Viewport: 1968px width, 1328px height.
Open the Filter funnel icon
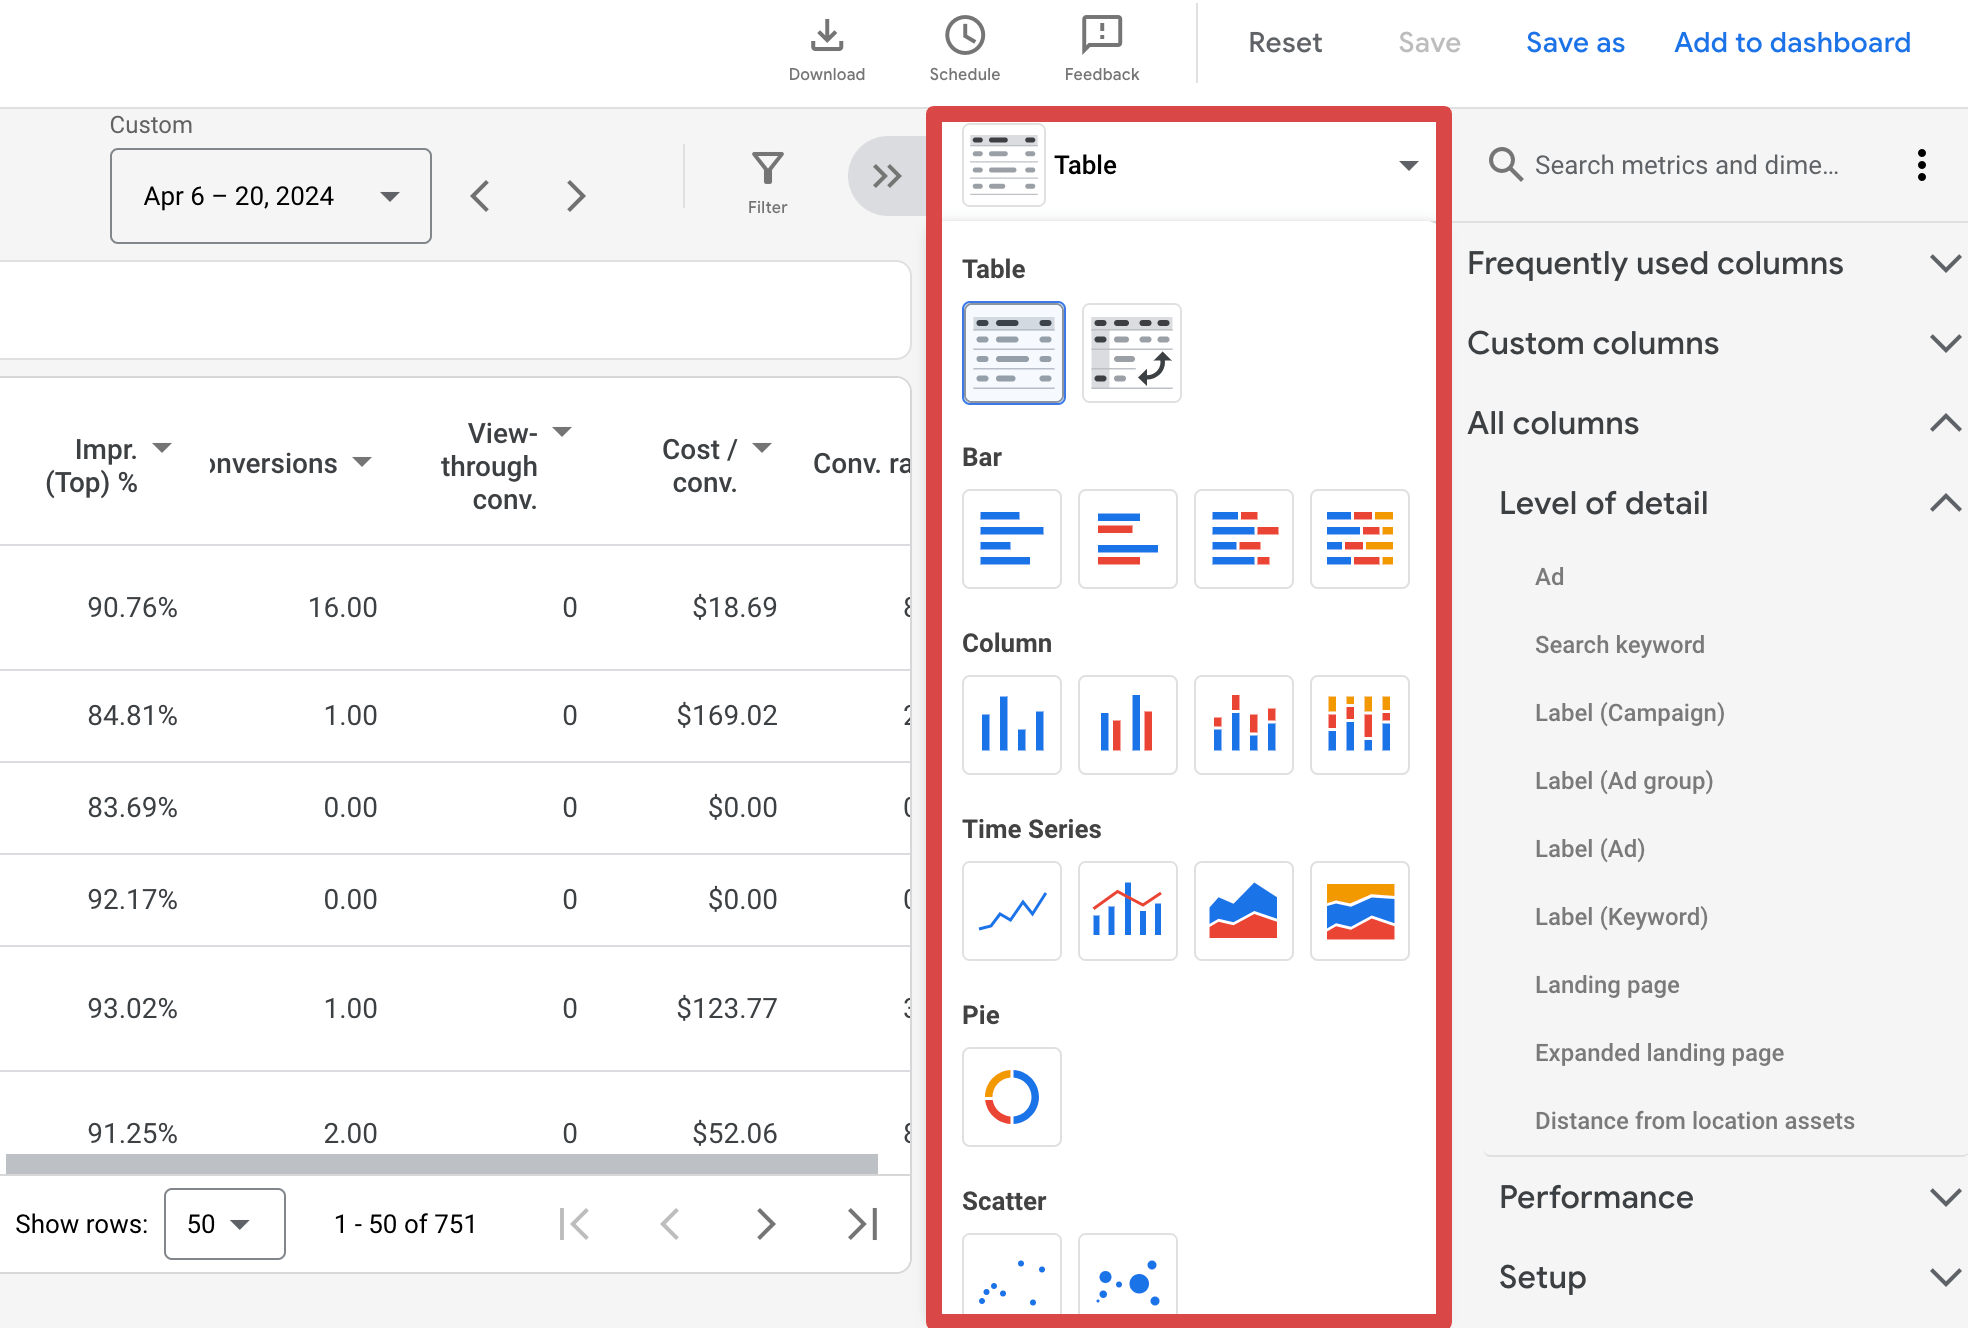click(767, 168)
